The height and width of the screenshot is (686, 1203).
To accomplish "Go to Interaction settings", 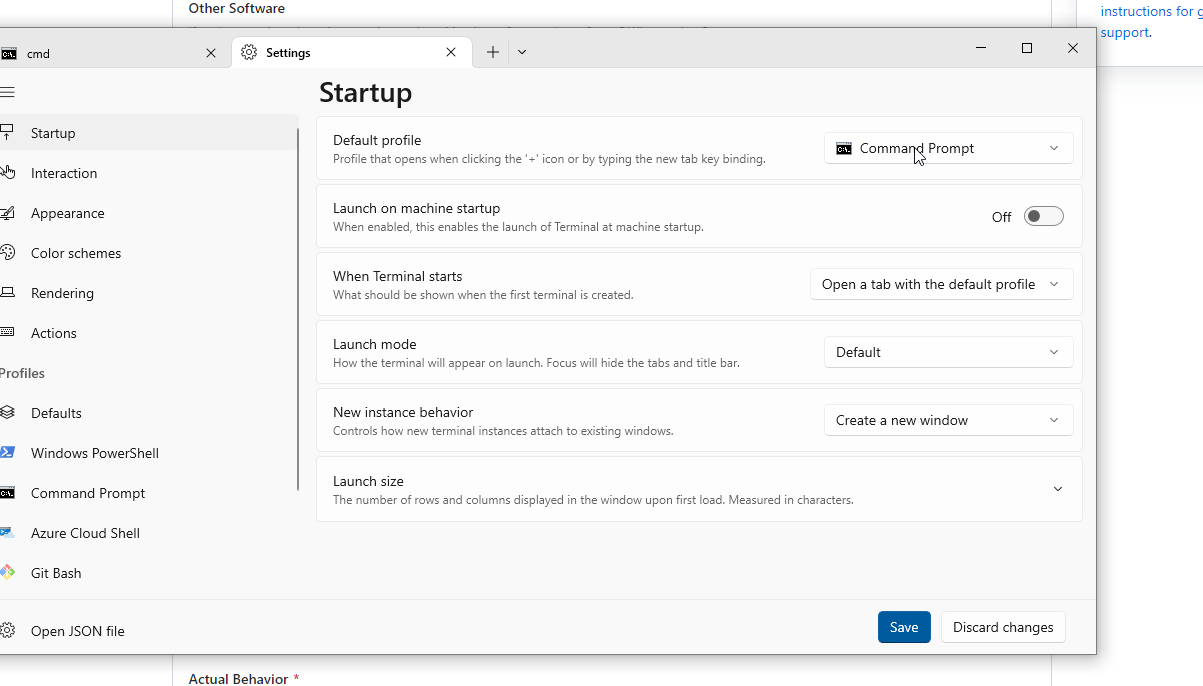I will pos(149,173).
